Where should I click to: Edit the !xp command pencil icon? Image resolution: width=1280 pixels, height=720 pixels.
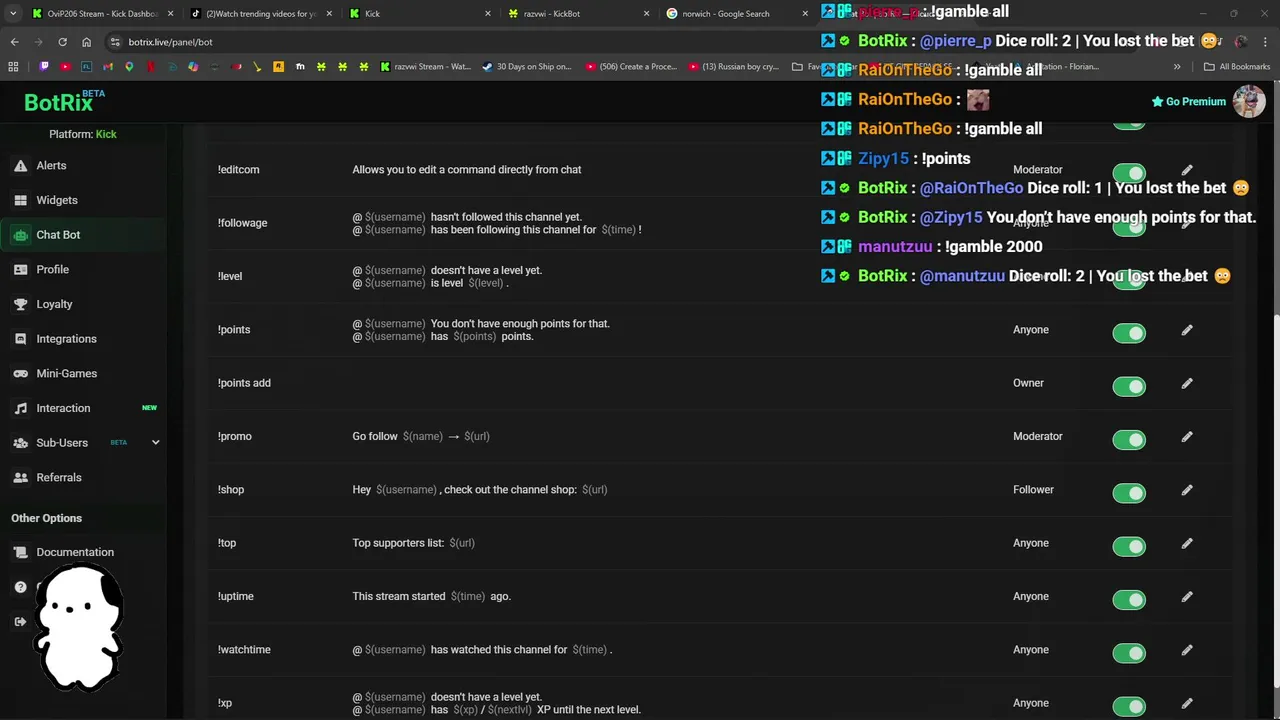click(x=1187, y=703)
